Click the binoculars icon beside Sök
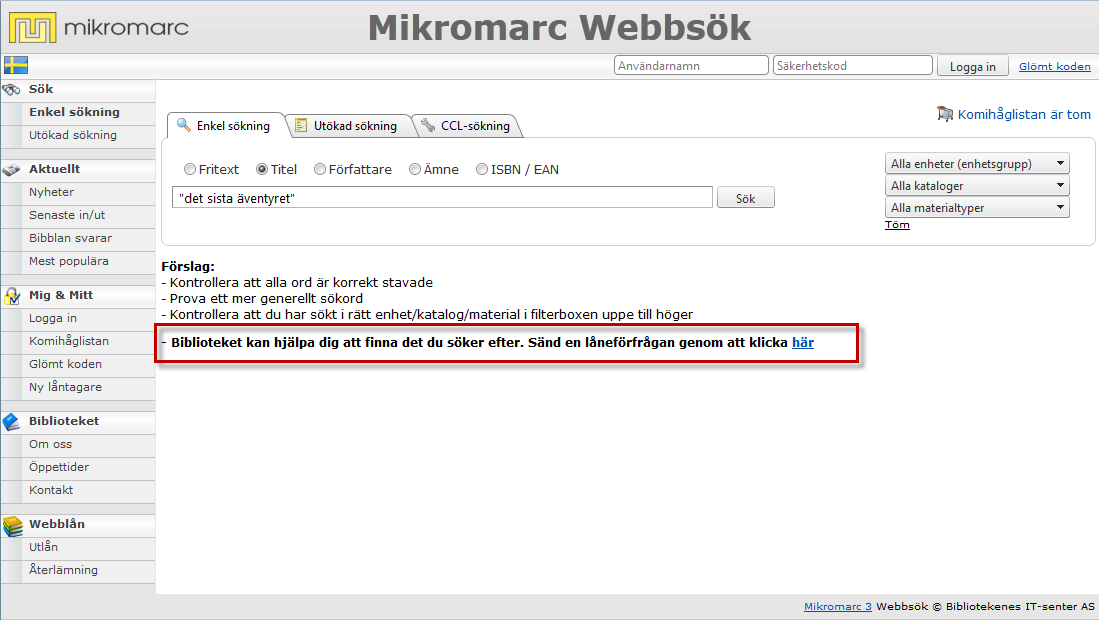The width and height of the screenshot is (1099, 620). [12, 90]
